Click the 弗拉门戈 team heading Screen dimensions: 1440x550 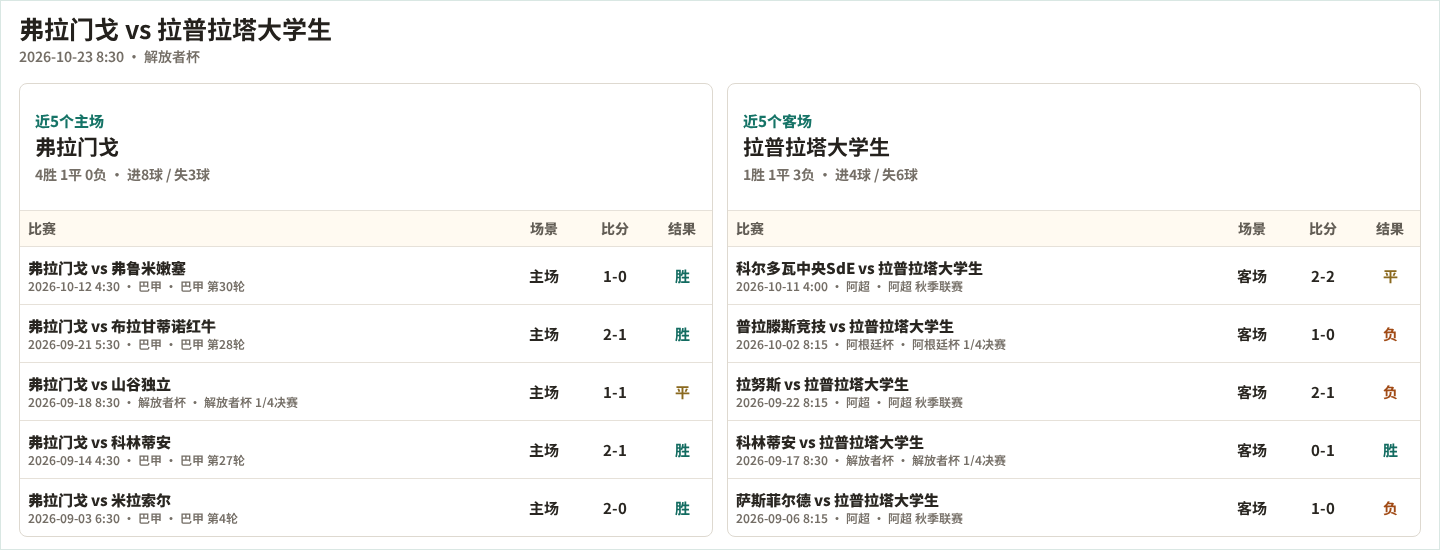pos(77,148)
